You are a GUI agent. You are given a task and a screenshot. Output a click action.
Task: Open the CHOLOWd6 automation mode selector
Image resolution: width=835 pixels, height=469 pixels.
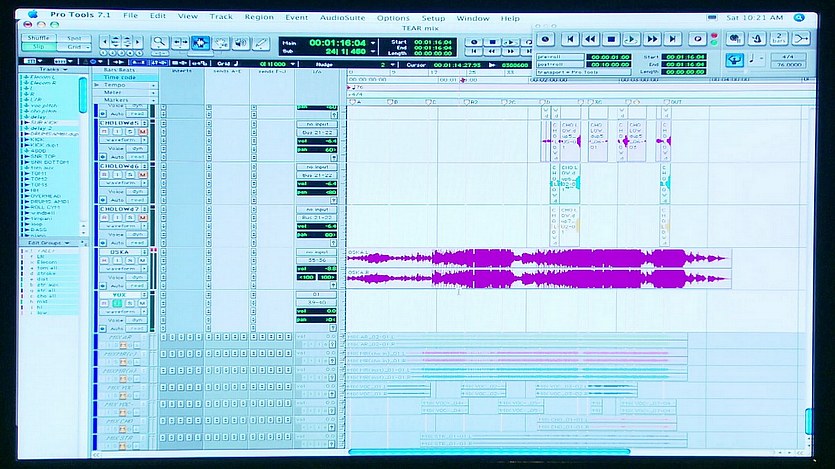click(x=137, y=200)
